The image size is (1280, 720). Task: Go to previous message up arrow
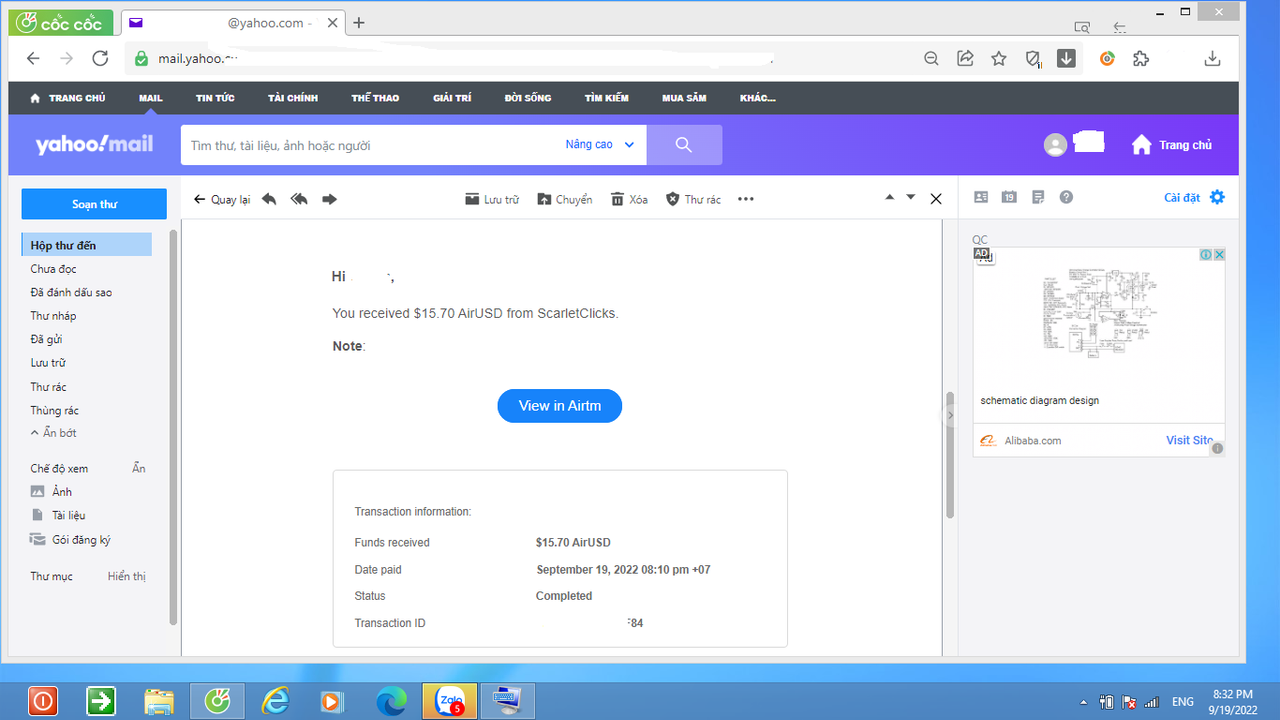pyautogui.click(x=889, y=197)
